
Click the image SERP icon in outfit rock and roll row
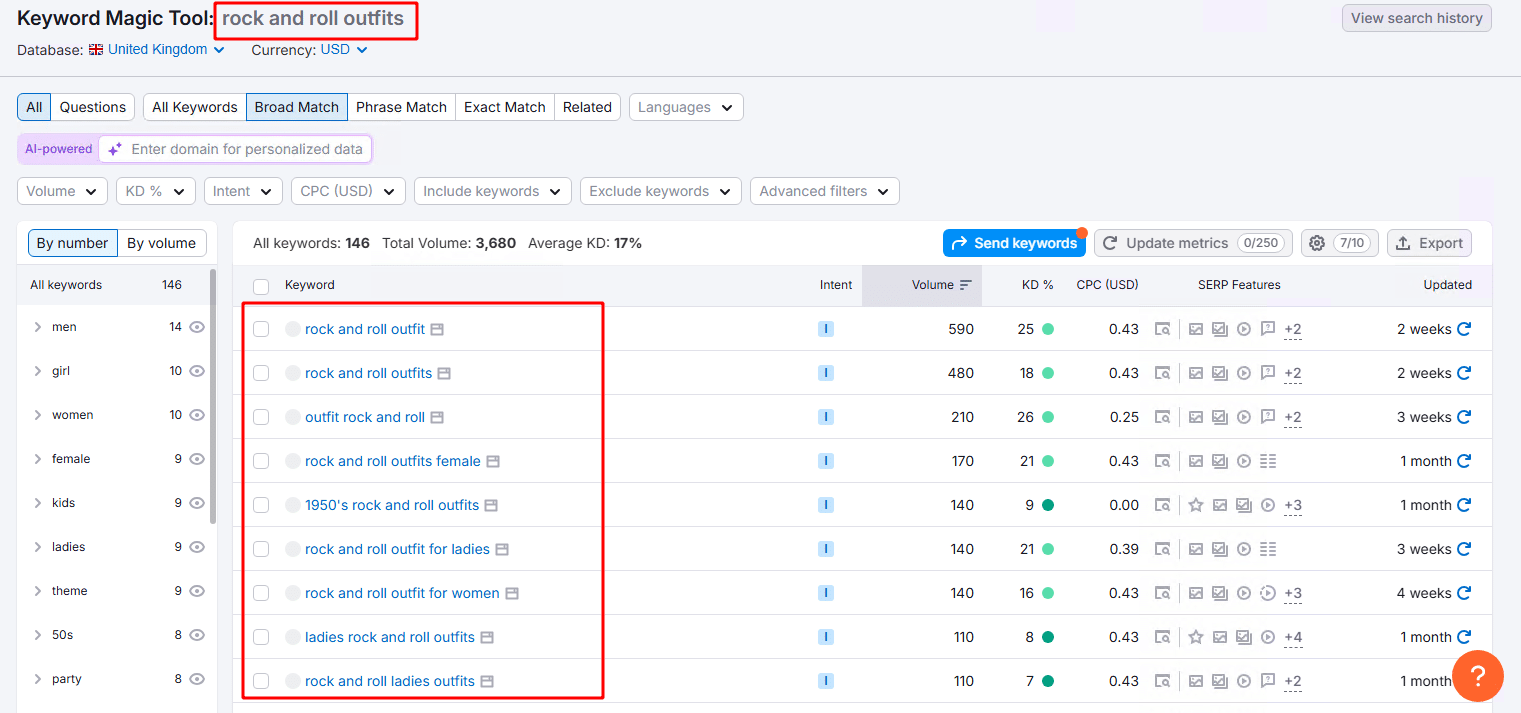point(1195,417)
